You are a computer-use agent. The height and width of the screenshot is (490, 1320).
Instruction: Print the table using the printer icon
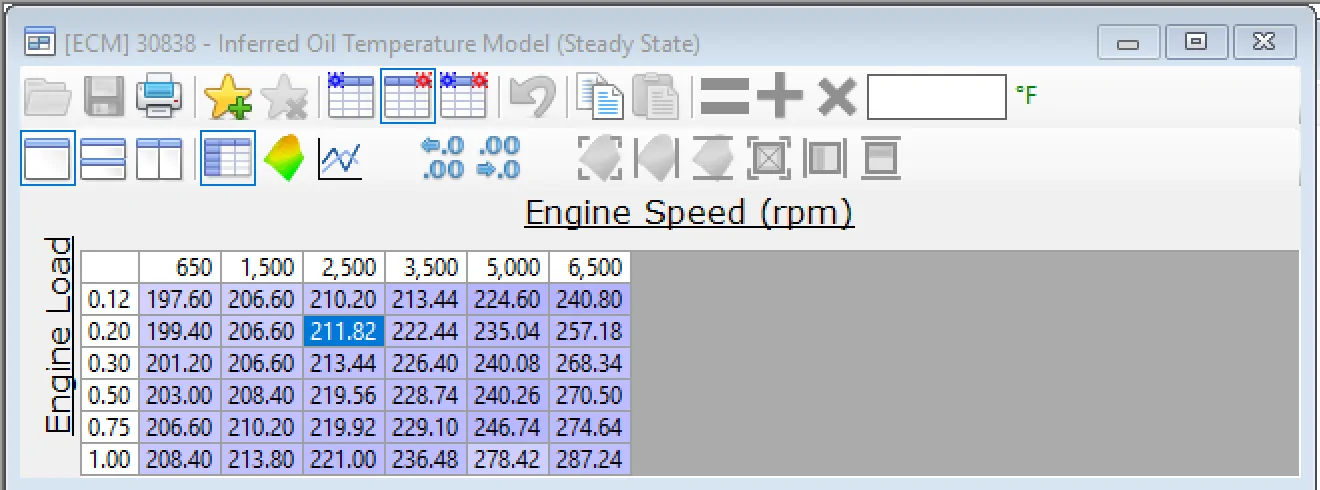[160, 97]
